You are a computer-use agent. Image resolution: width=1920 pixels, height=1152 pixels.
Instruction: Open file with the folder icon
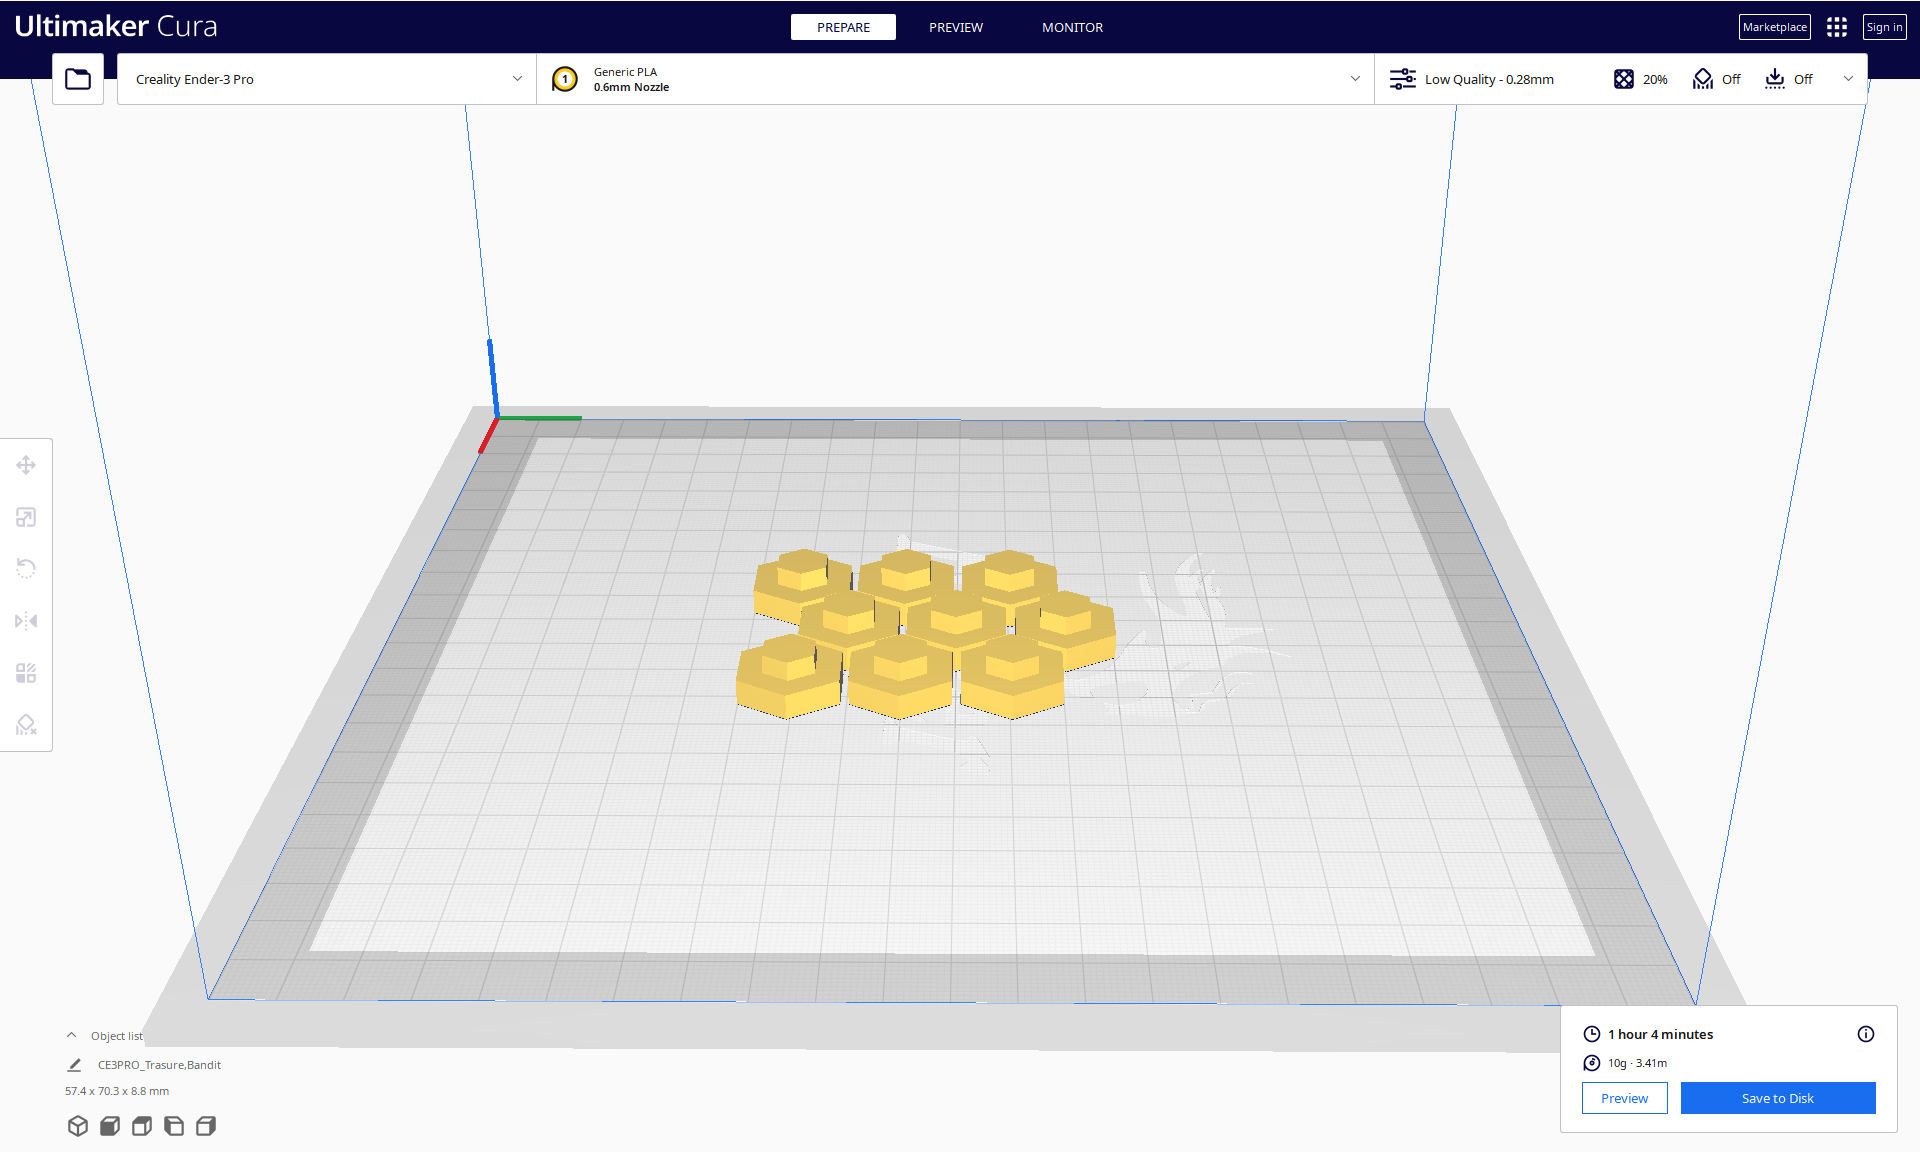click(78, 79)
